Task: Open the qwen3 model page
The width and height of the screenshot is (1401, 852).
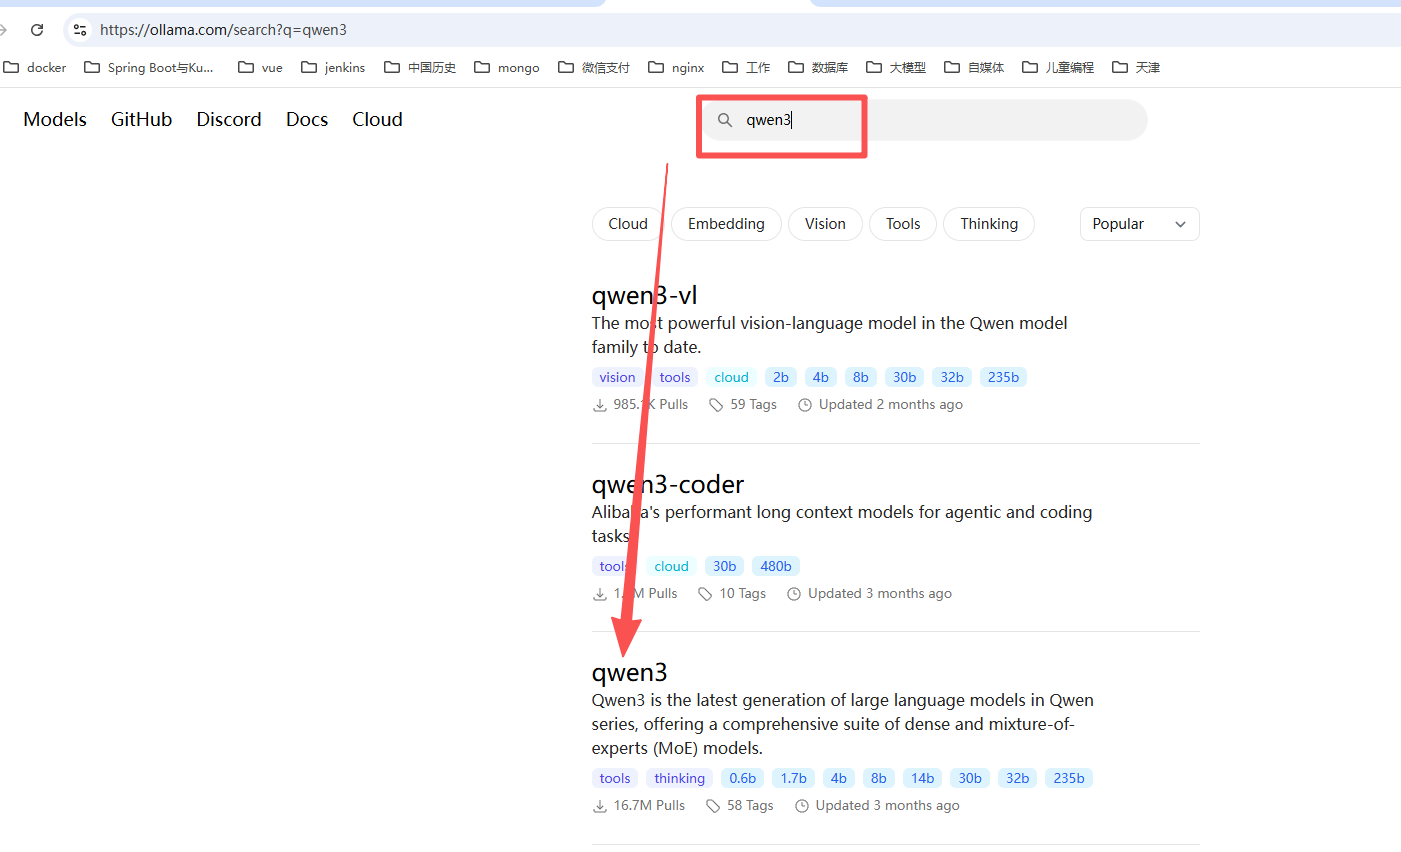Action: pos(629,673)
